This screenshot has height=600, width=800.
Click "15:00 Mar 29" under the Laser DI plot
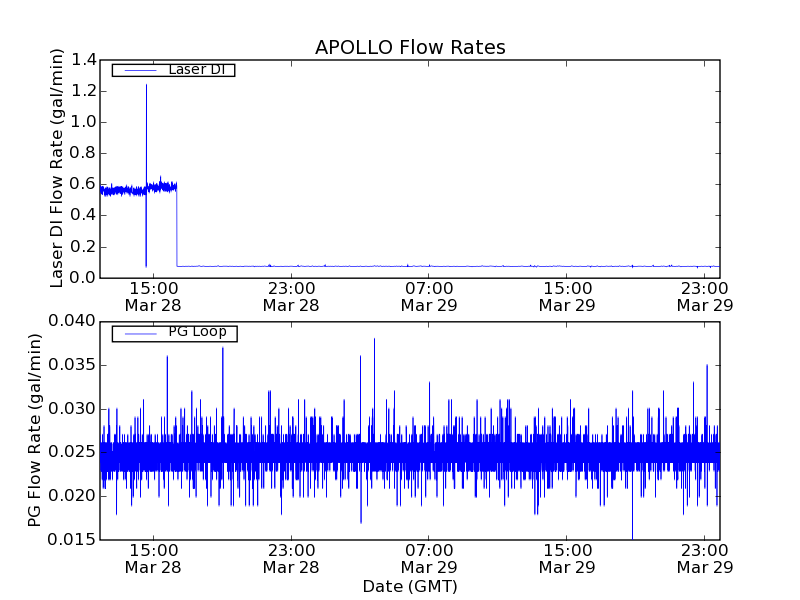(567, 297)
